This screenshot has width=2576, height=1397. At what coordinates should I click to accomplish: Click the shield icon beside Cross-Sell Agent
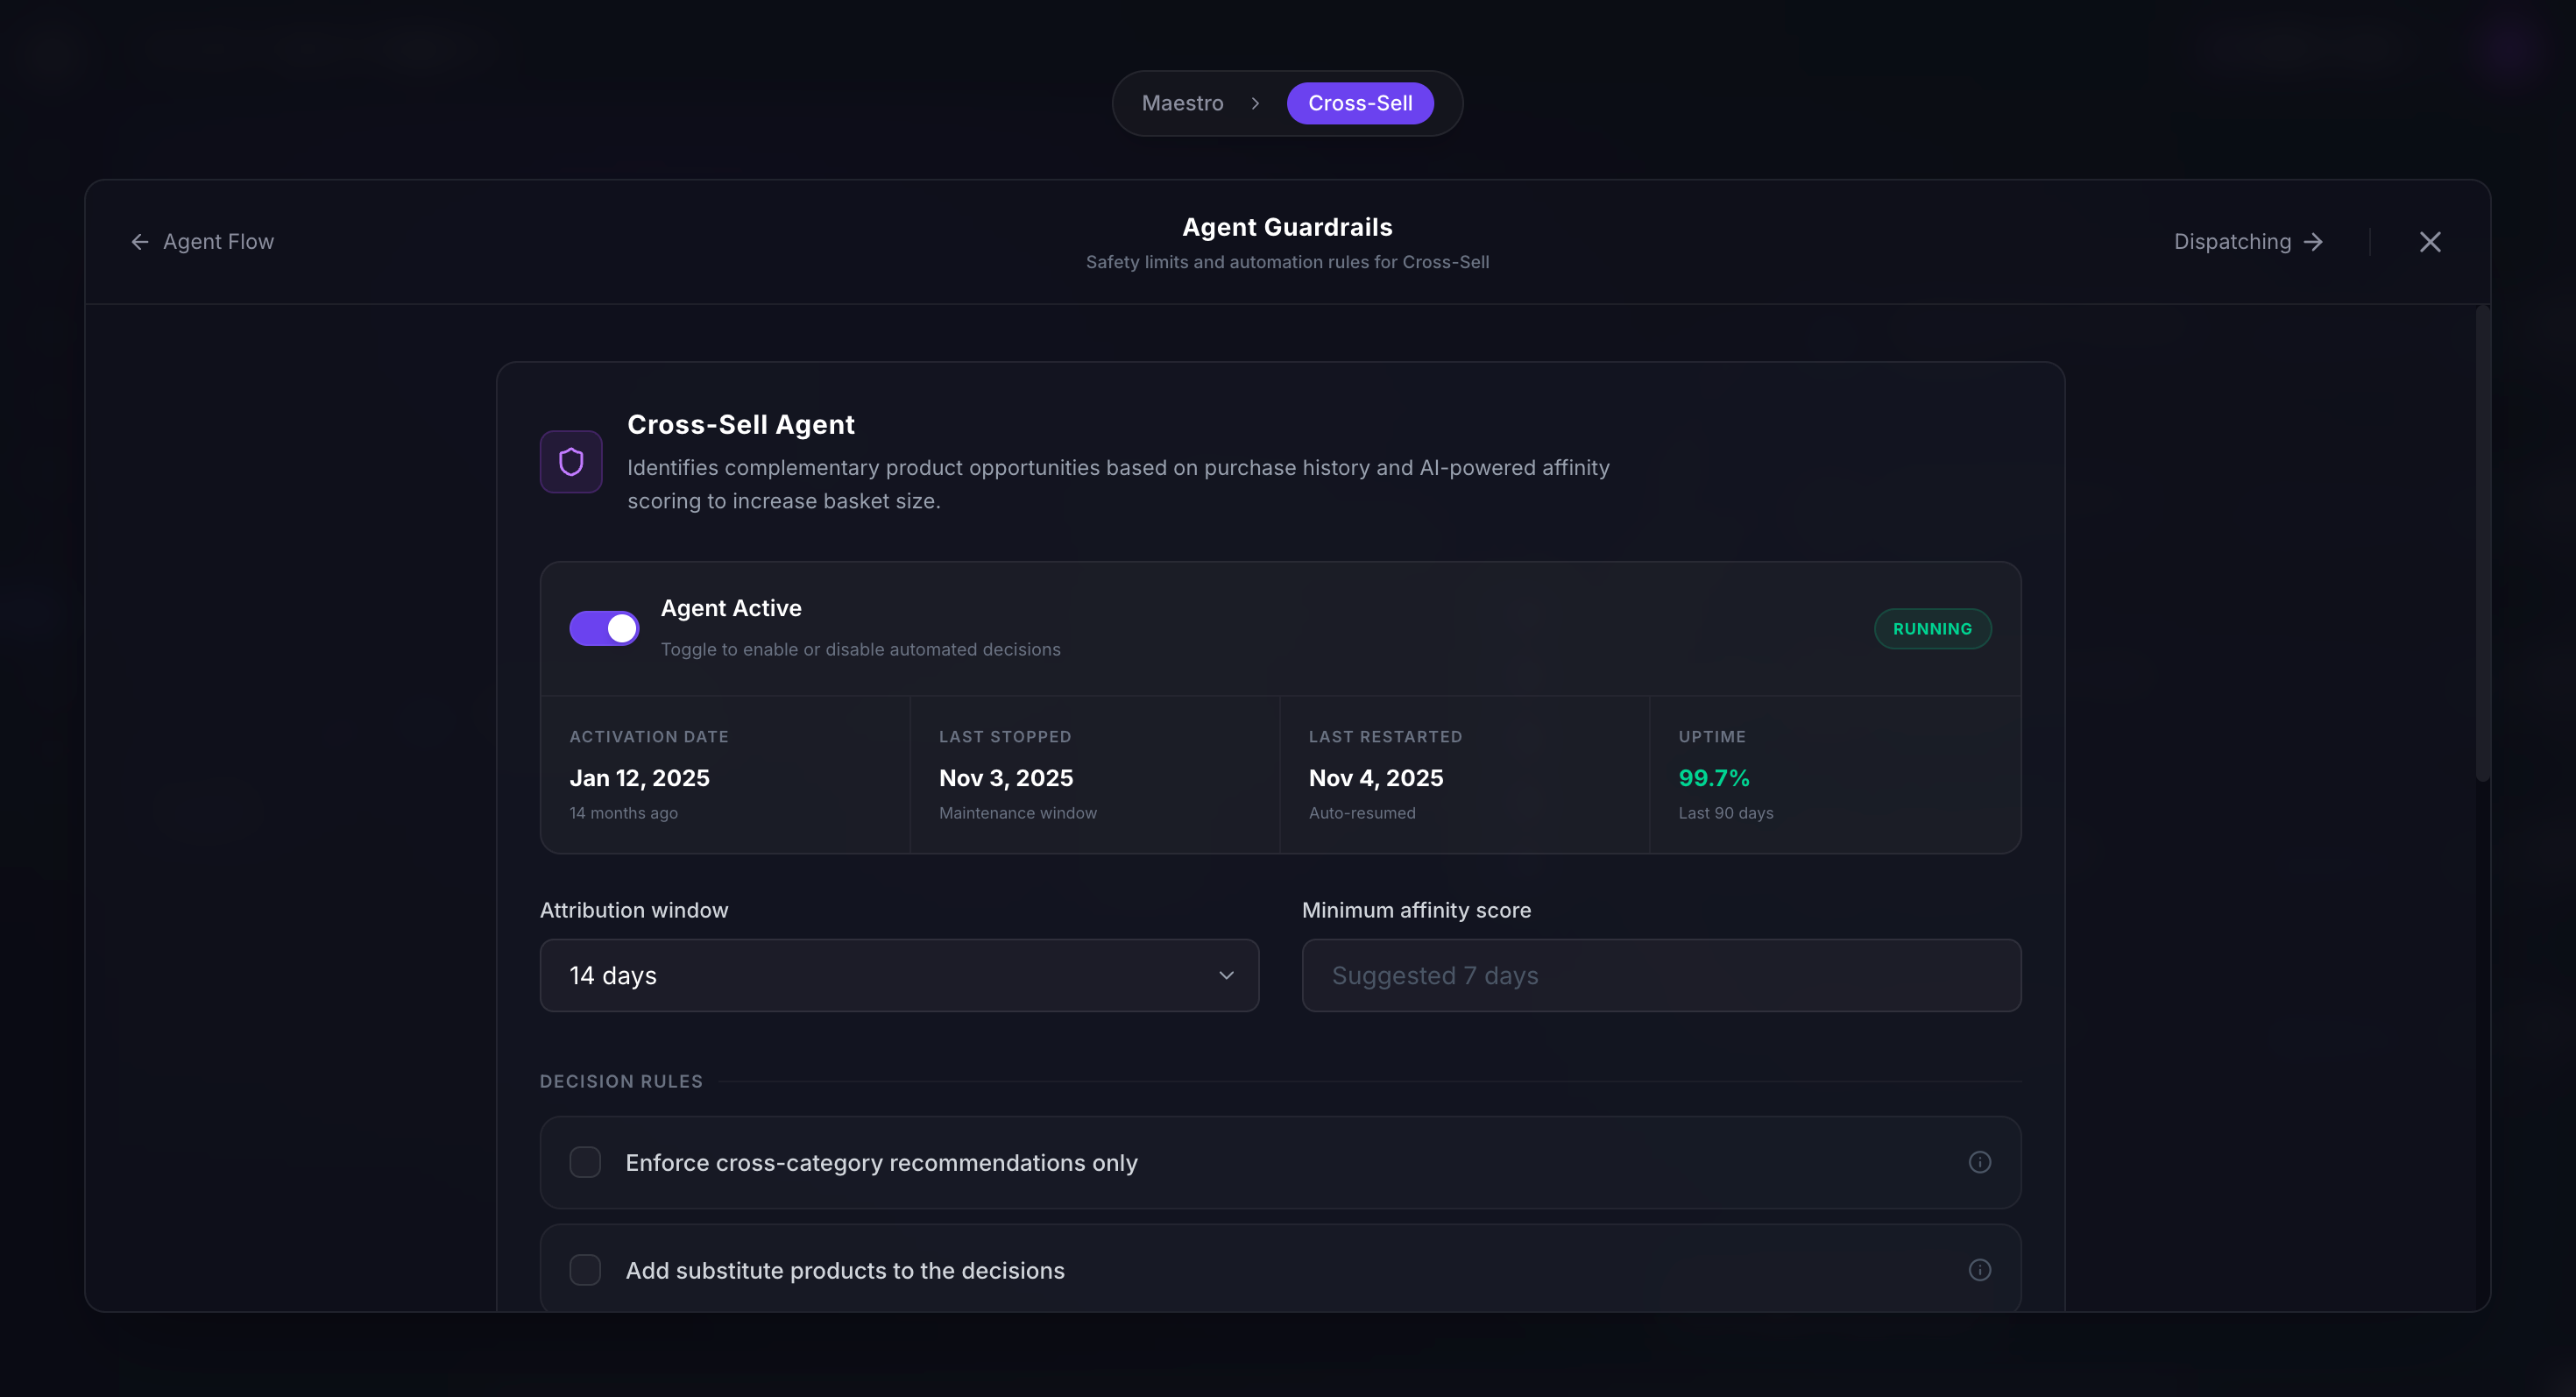(x=571, y=462)
